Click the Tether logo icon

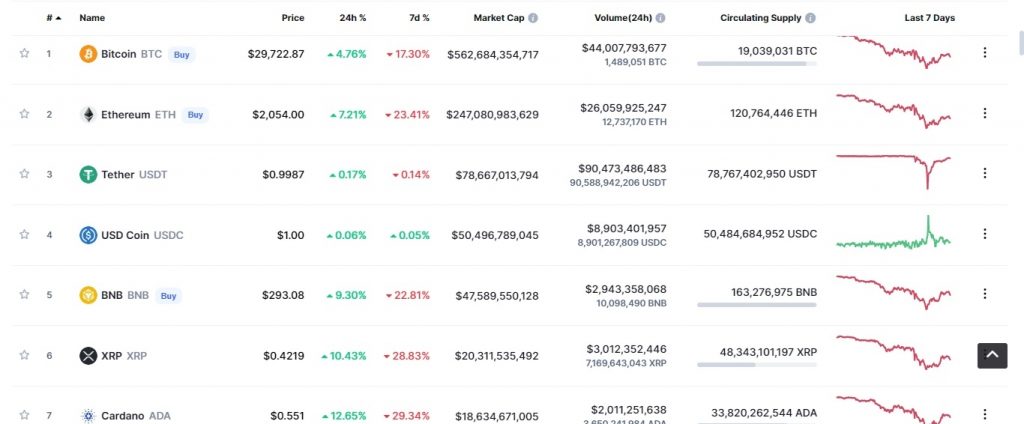tap(88, 174)
